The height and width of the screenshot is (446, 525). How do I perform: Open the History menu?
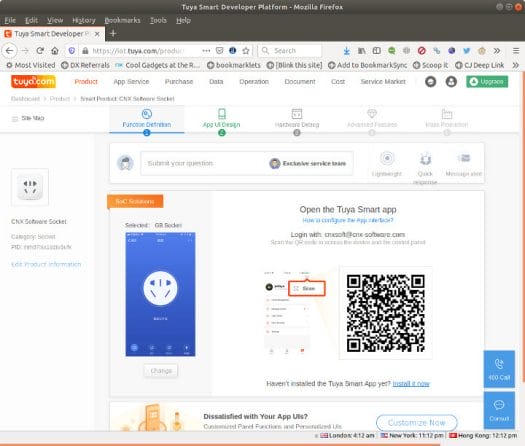[x=84, y=20]
